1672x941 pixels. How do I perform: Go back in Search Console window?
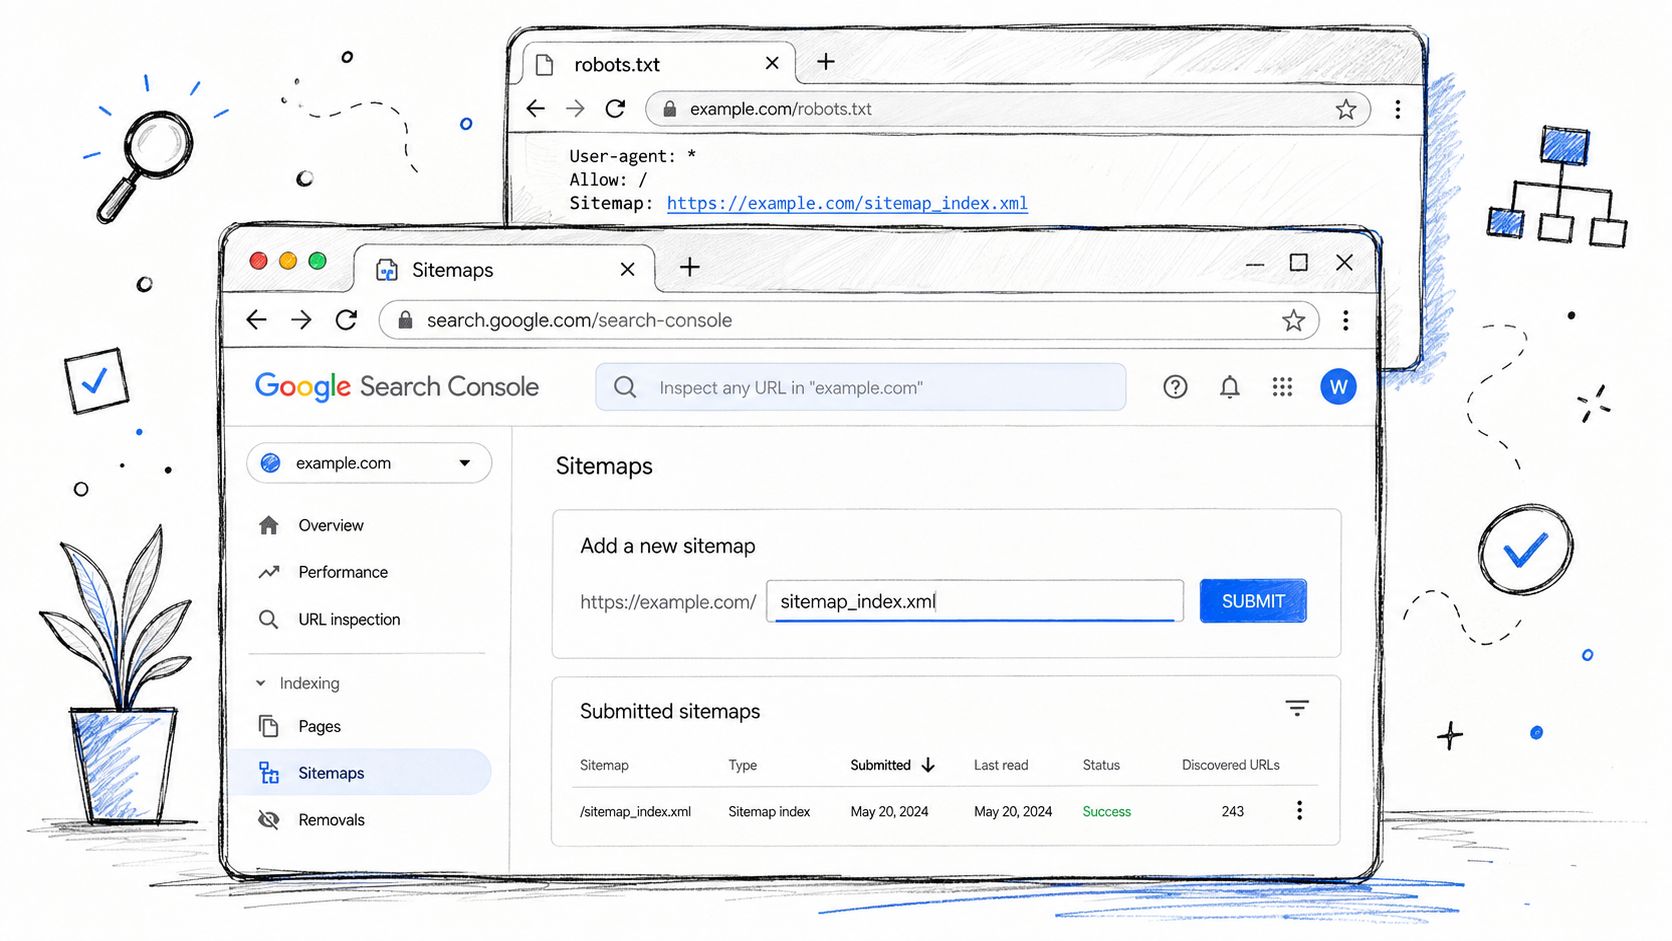(x=257, y=320)
